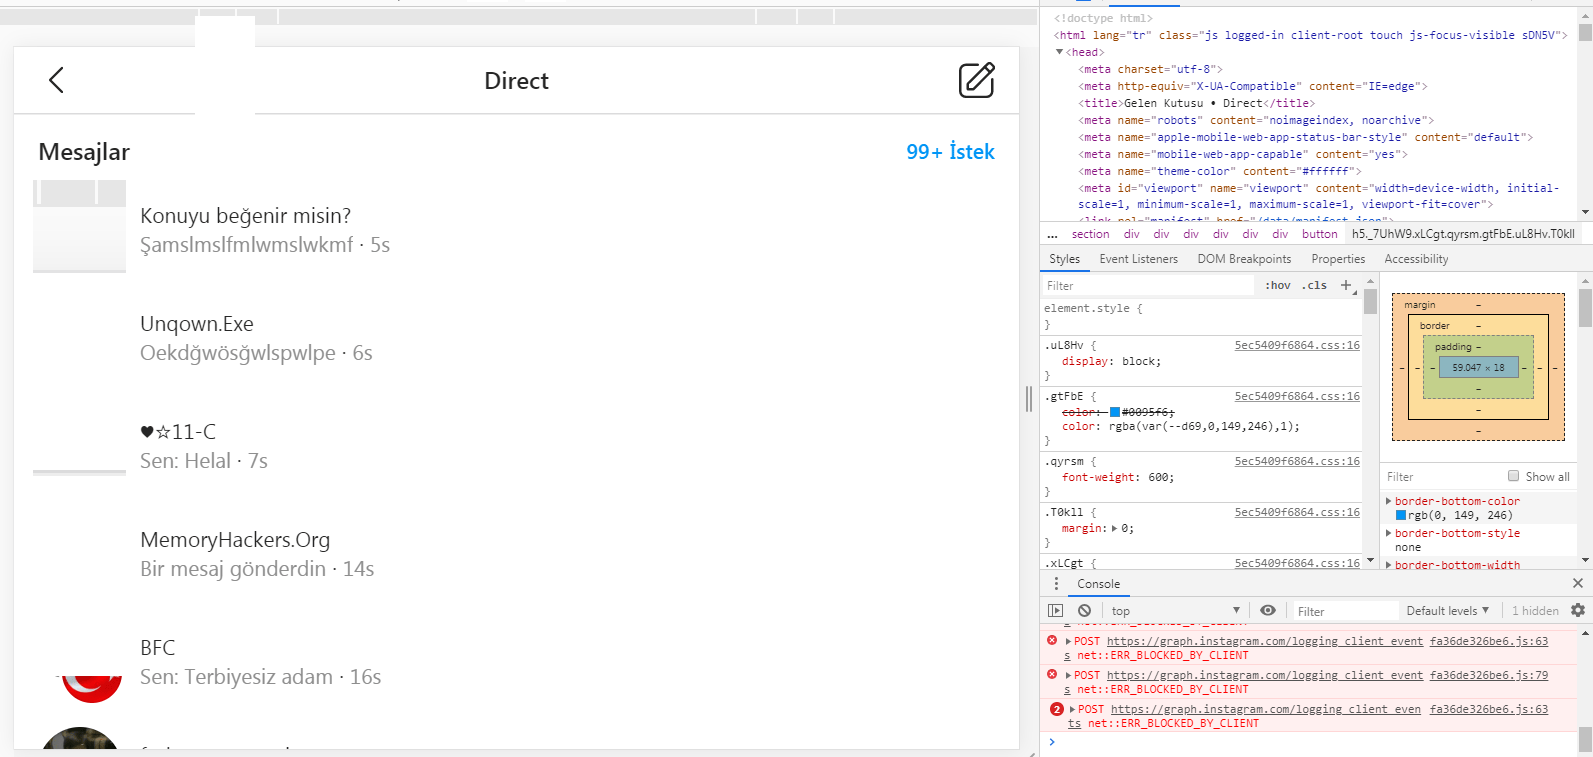This screenshot has height=757, width=1593.
Task: Switch to the Event Listeners tab
Action: [x=1138, y=259]
